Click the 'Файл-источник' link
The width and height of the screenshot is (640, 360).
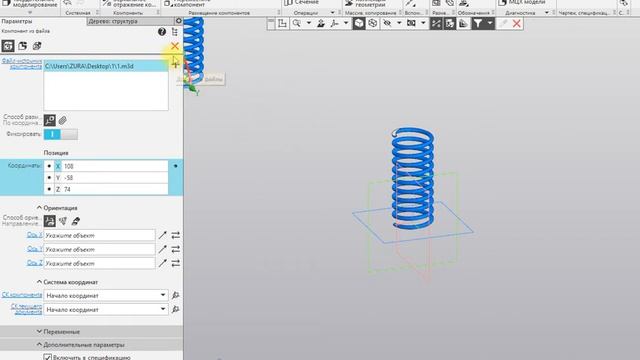coord(22,64)
